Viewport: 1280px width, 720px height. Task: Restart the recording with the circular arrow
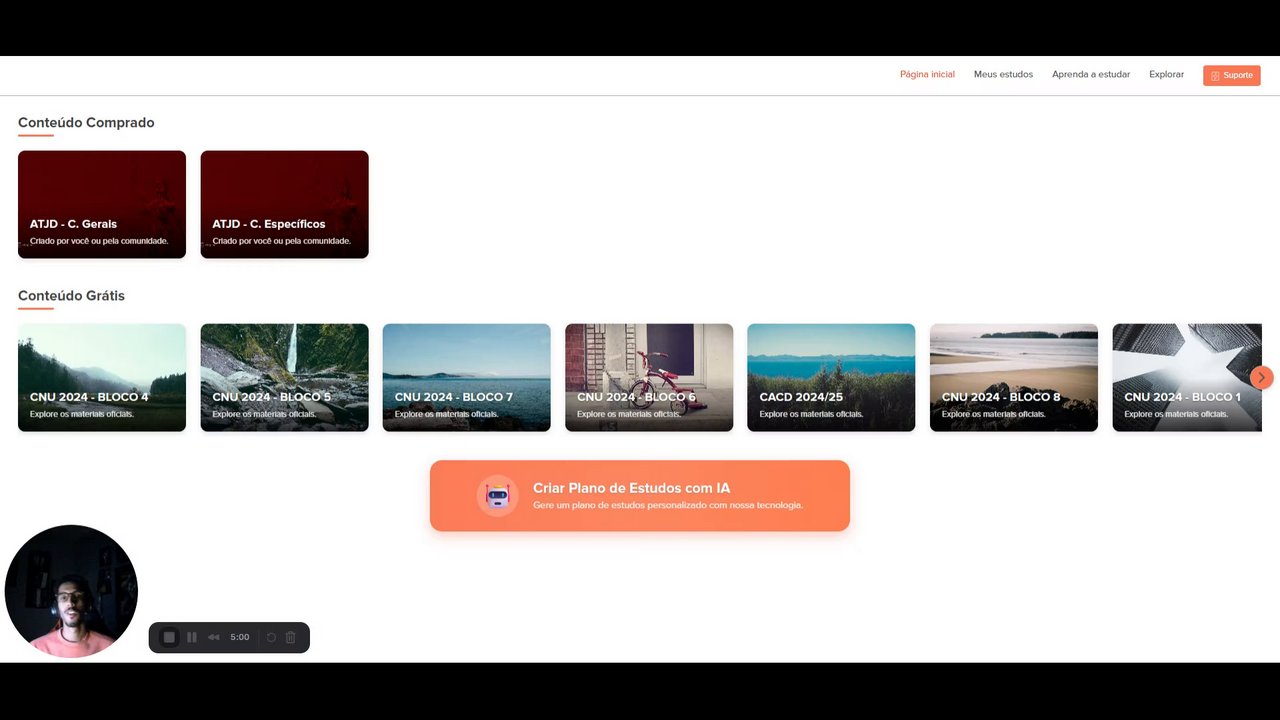tap(271, 637)
